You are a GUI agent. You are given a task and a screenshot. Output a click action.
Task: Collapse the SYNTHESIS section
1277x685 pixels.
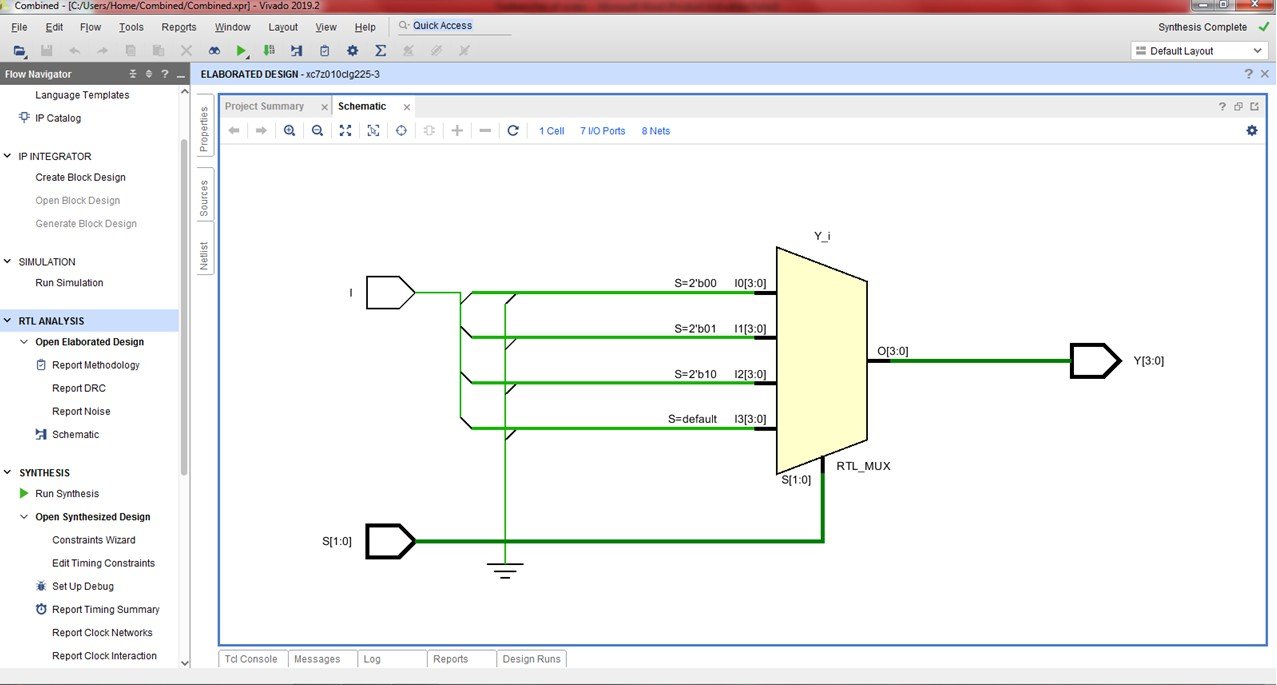pyautogui.click(x=8, y=473)
